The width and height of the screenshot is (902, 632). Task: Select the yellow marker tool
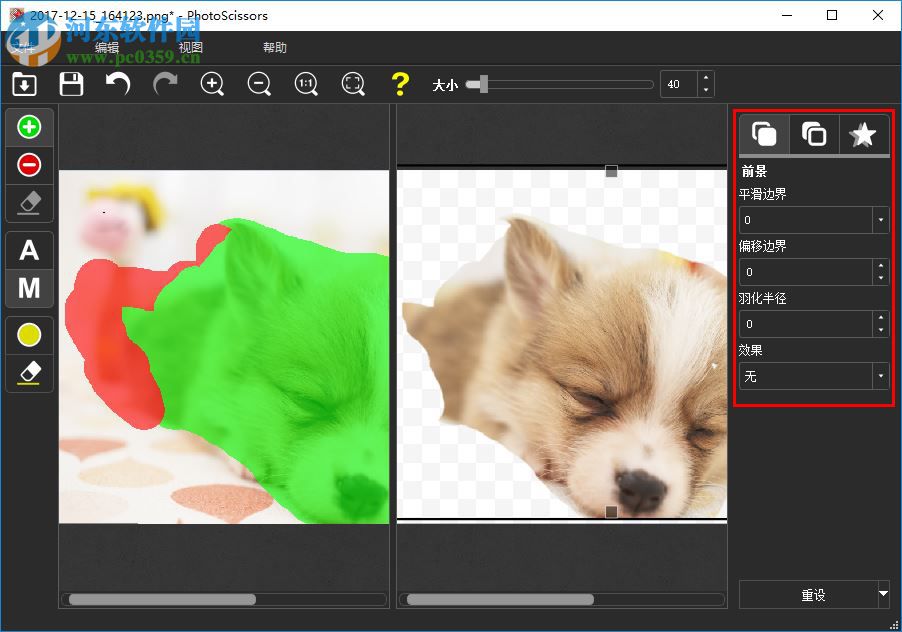coord(29,334)
